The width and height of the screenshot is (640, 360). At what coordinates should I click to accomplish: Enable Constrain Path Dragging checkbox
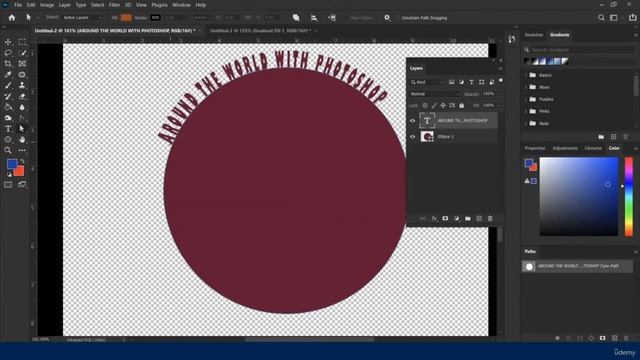[x=398, y=18]
